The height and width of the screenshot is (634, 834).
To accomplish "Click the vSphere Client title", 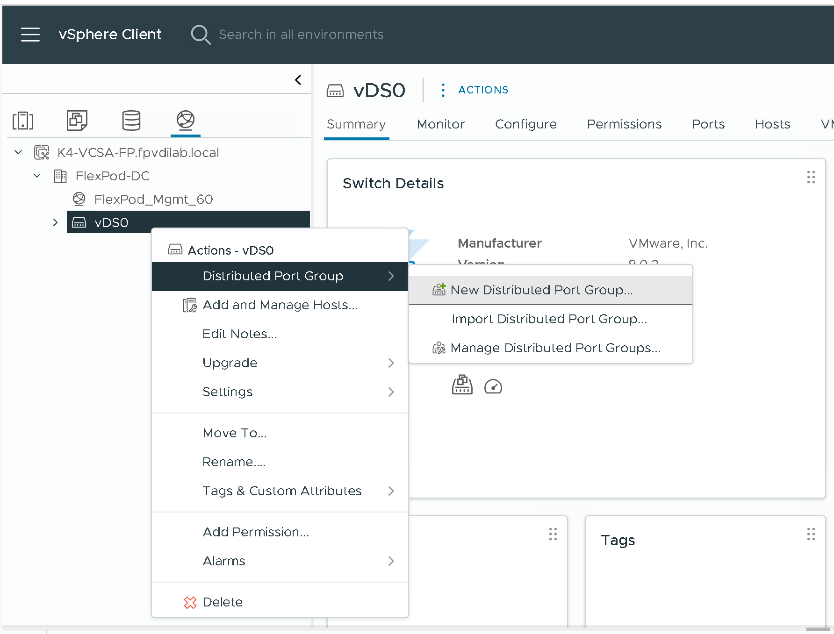I will tap(110, 35).
